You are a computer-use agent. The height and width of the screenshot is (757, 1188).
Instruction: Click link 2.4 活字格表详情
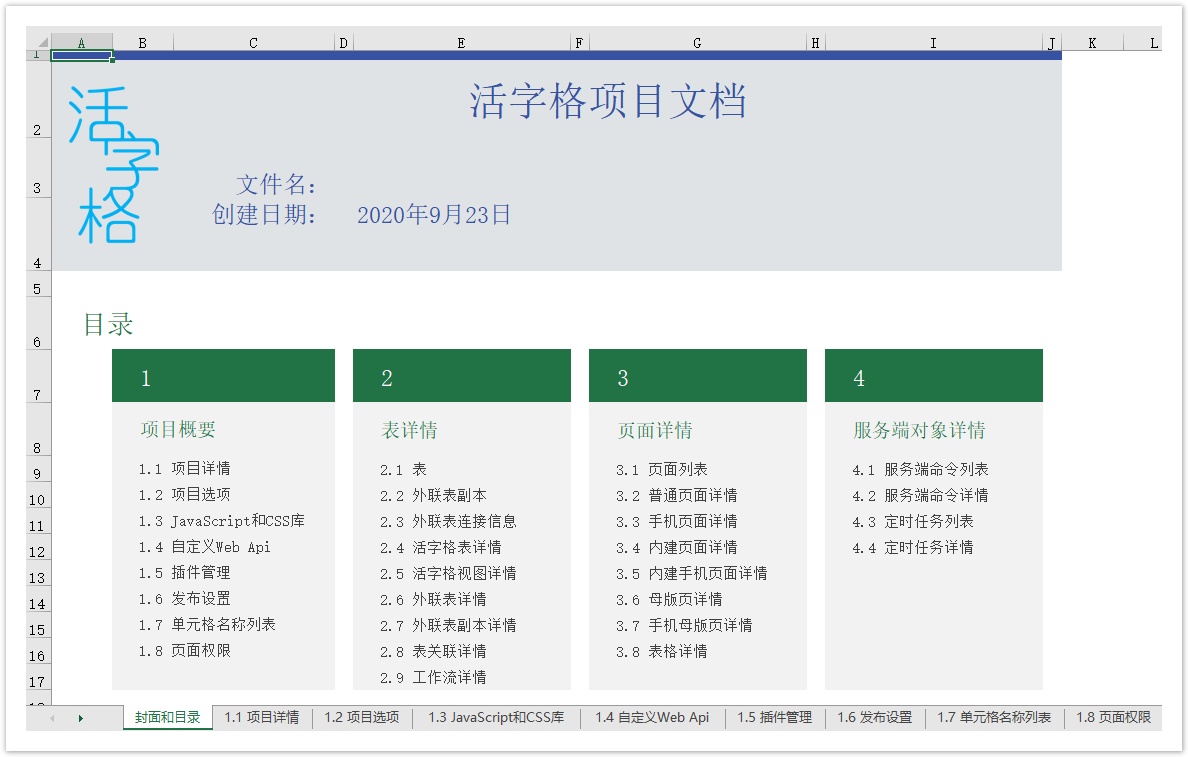click(x=440, y=547)
